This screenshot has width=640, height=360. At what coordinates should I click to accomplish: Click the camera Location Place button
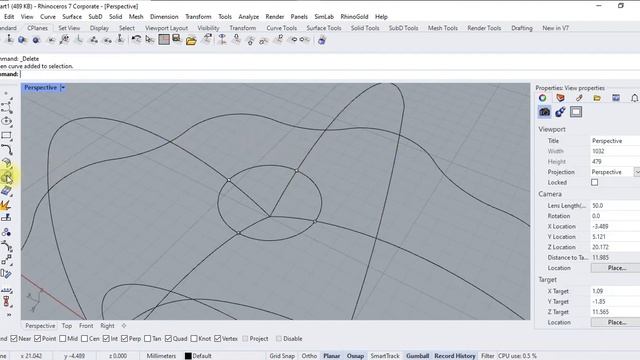pos(616,268)
